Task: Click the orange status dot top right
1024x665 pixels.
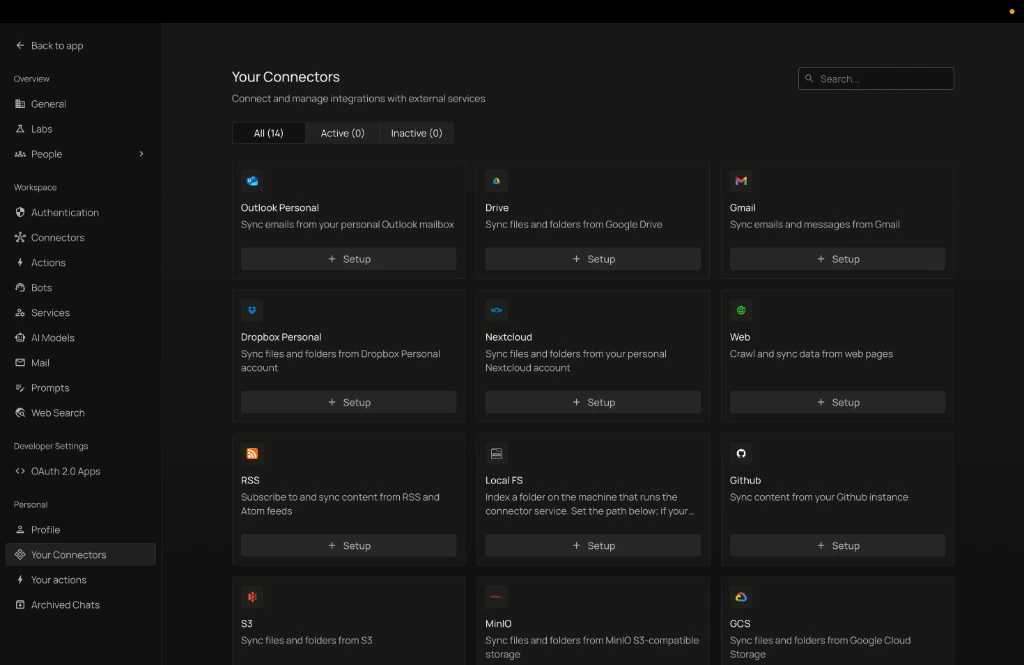Action: point(1012,12)
